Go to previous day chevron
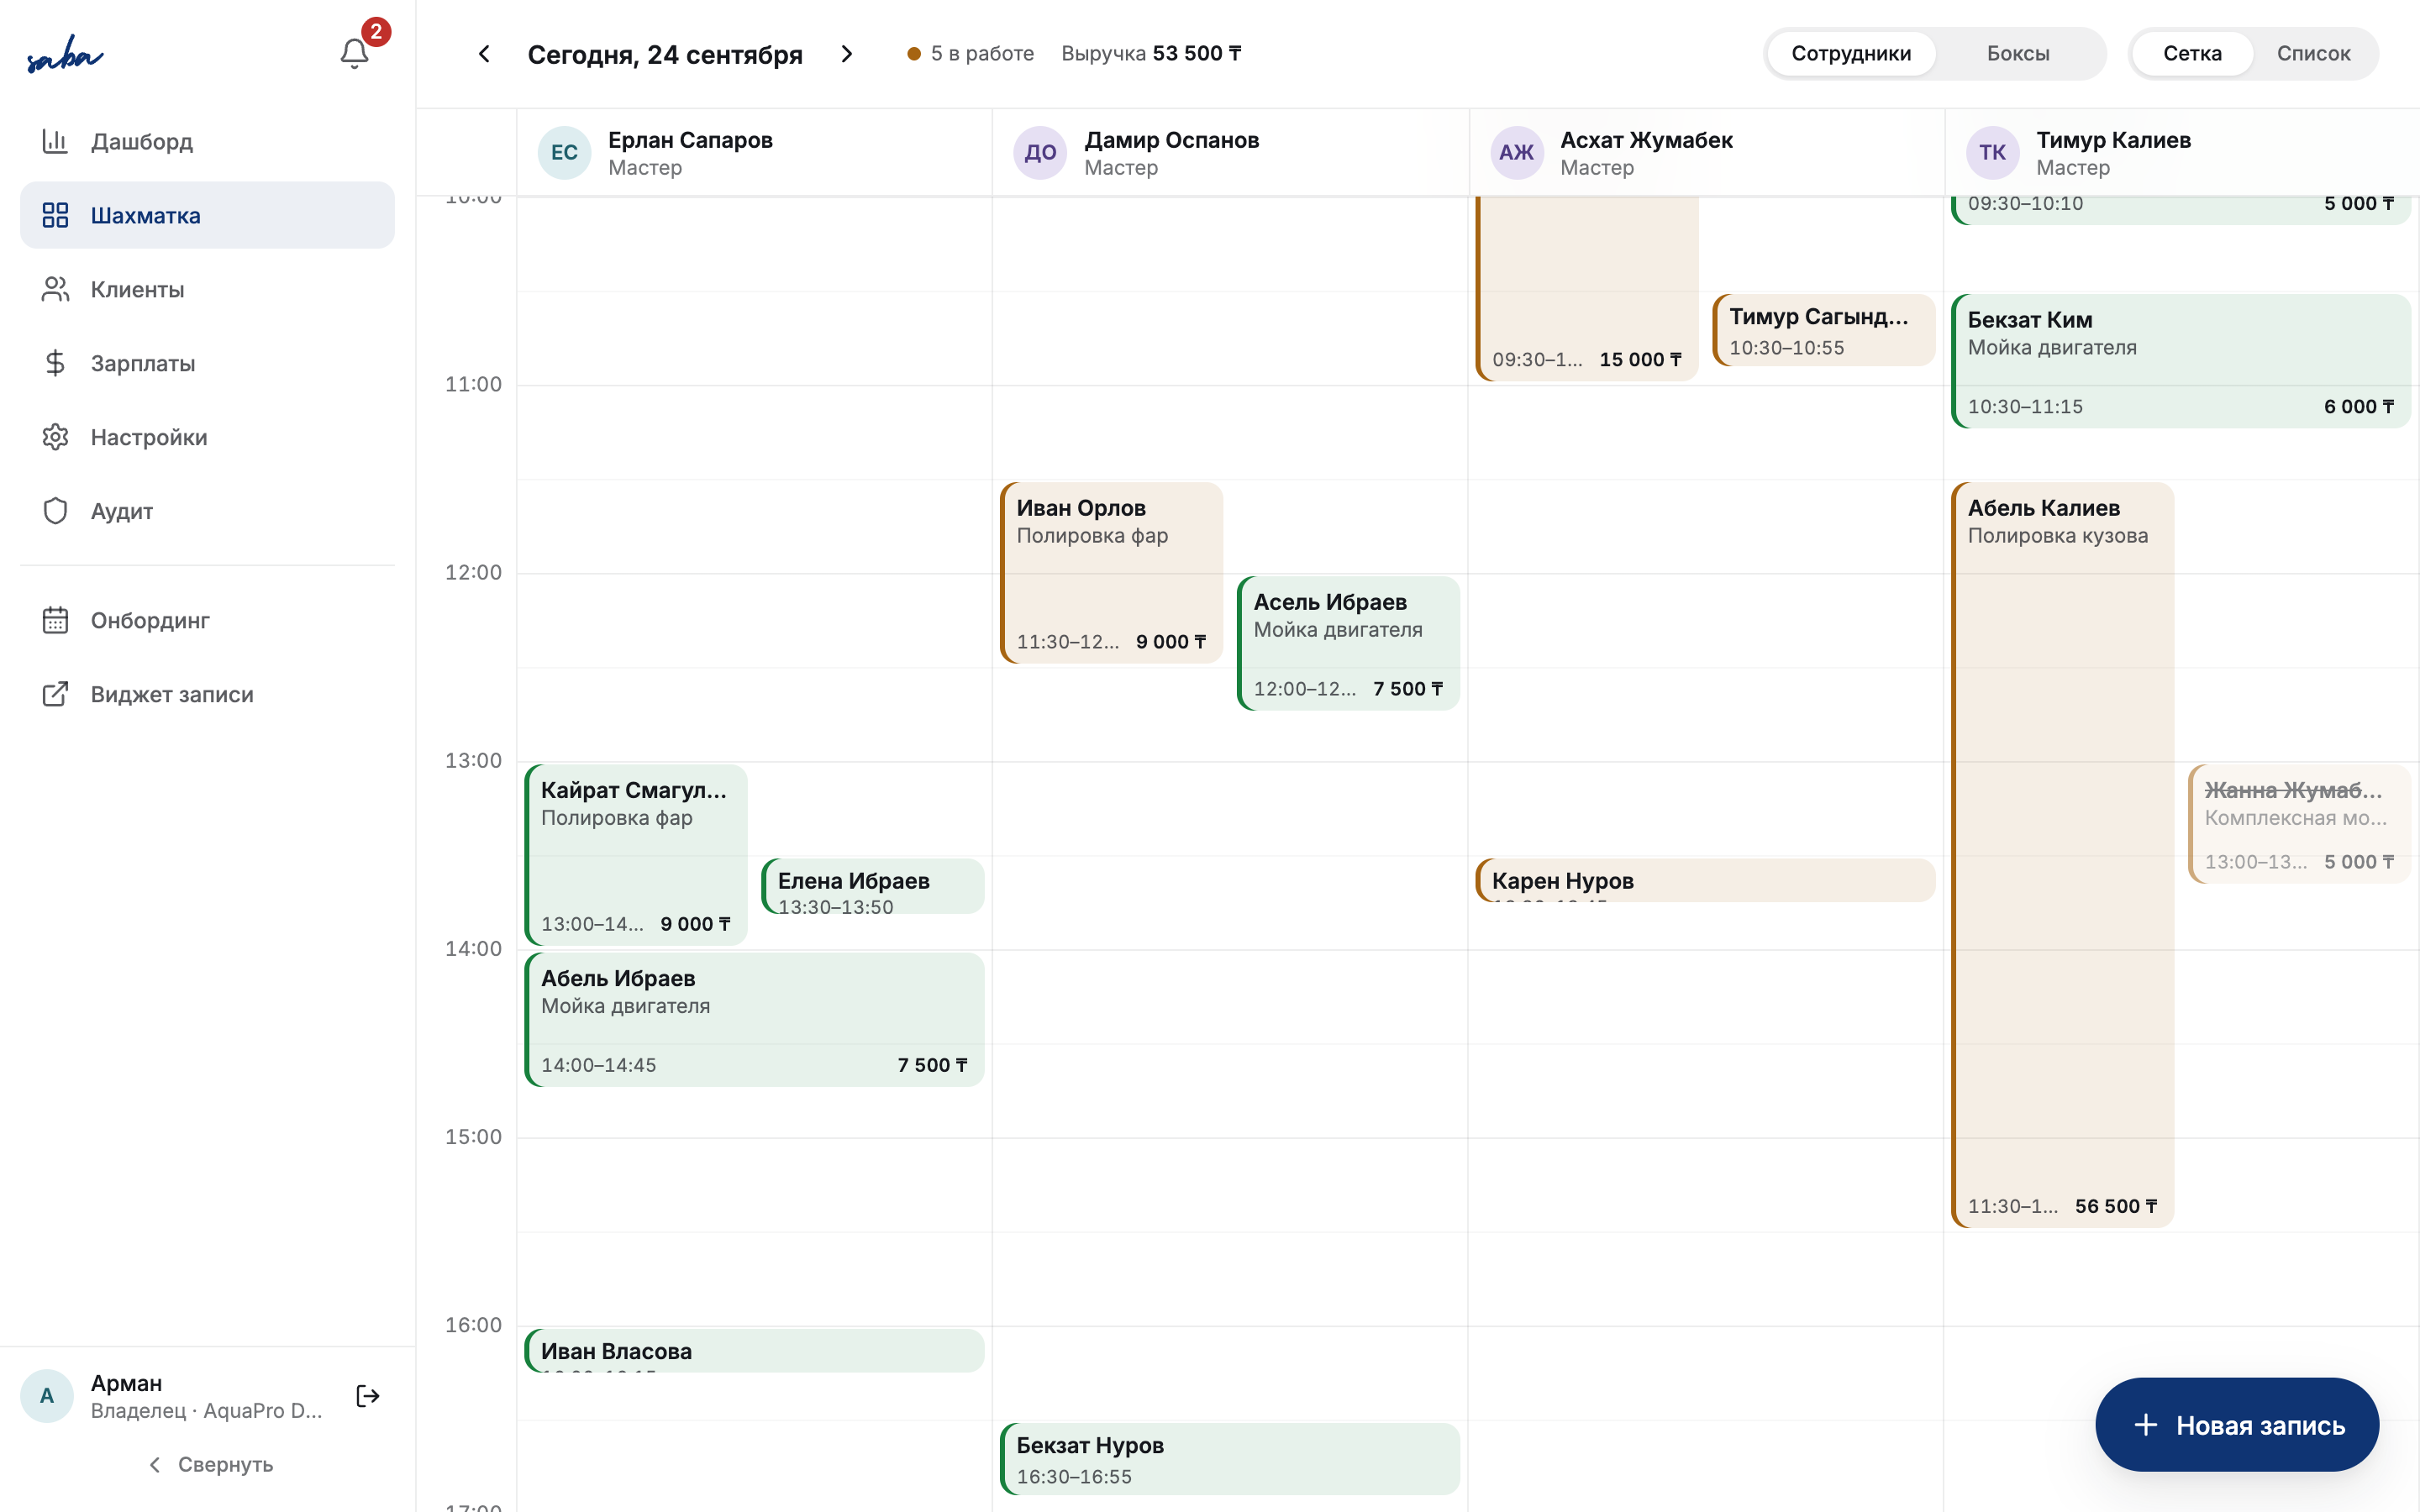 [484, 53]
